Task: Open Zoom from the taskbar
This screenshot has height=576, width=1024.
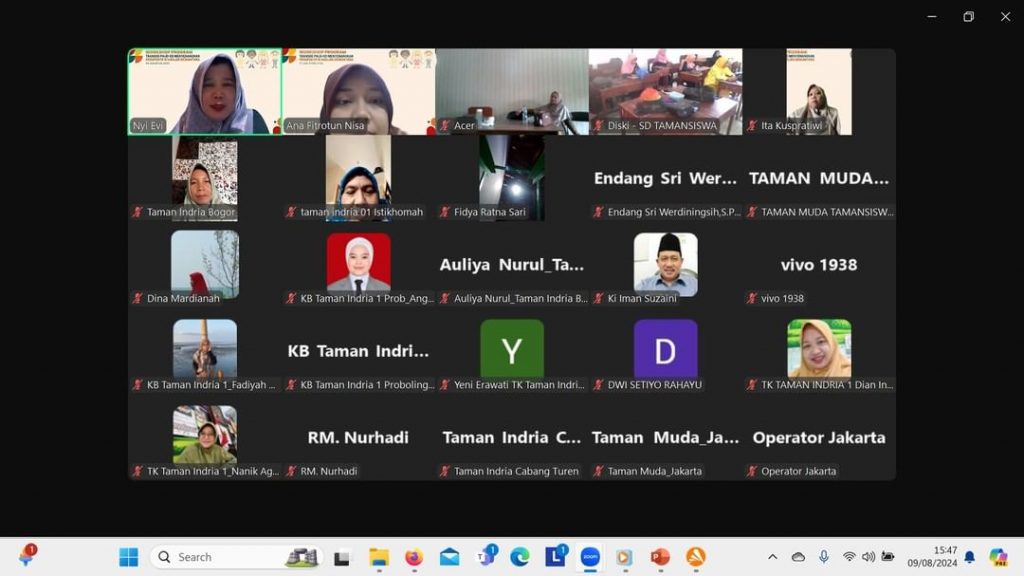Action: click(590, 557)
